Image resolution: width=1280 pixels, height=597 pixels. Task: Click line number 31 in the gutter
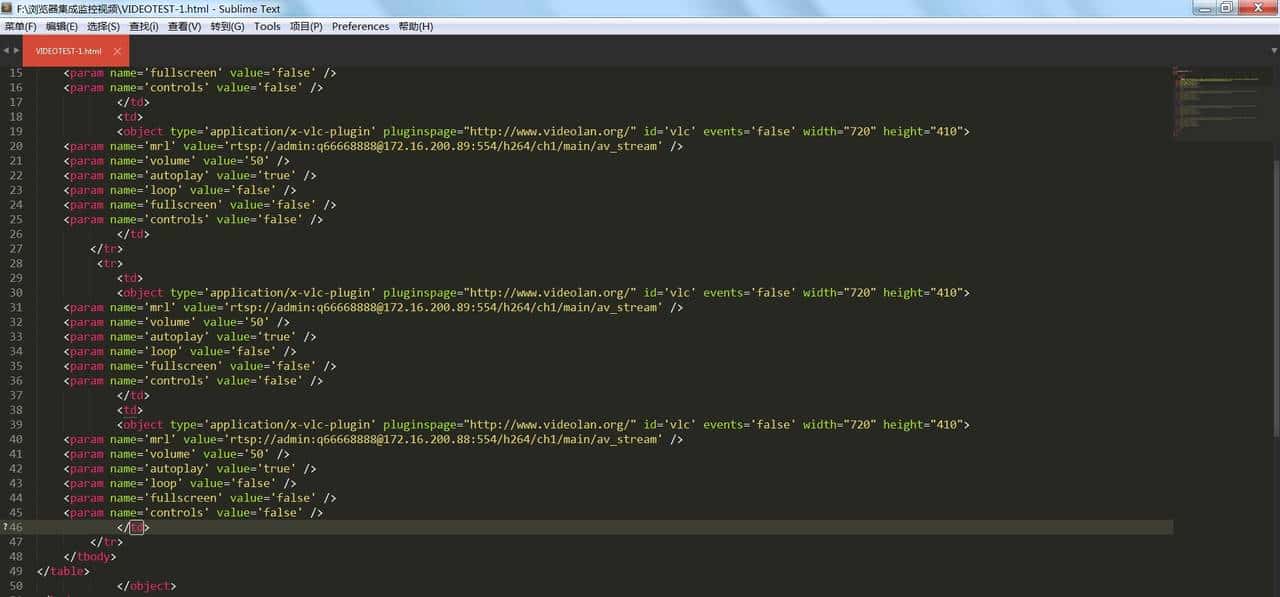[16, 308]
